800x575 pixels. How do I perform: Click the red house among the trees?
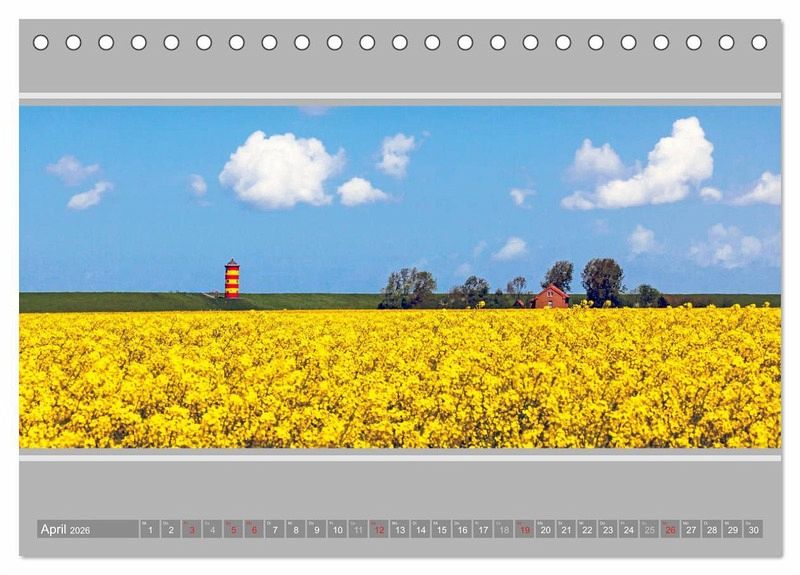point(550,297)
